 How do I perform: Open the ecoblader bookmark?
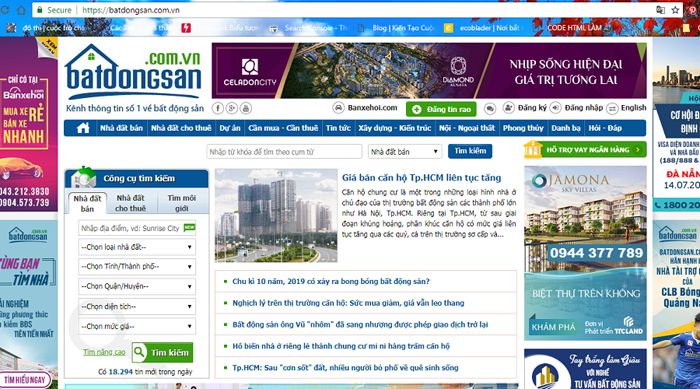(x=482, y=28)
